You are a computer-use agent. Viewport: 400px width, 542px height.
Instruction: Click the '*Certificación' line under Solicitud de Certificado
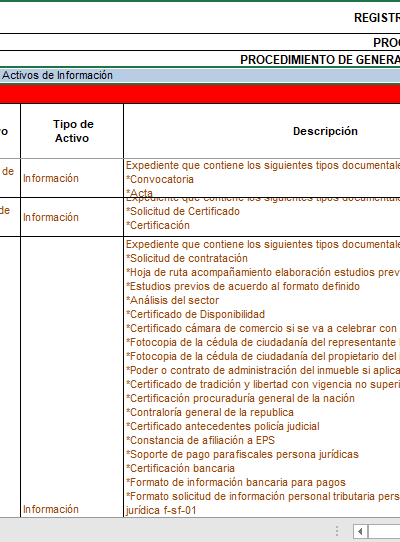pyautogui.click(x=158, y=225)
